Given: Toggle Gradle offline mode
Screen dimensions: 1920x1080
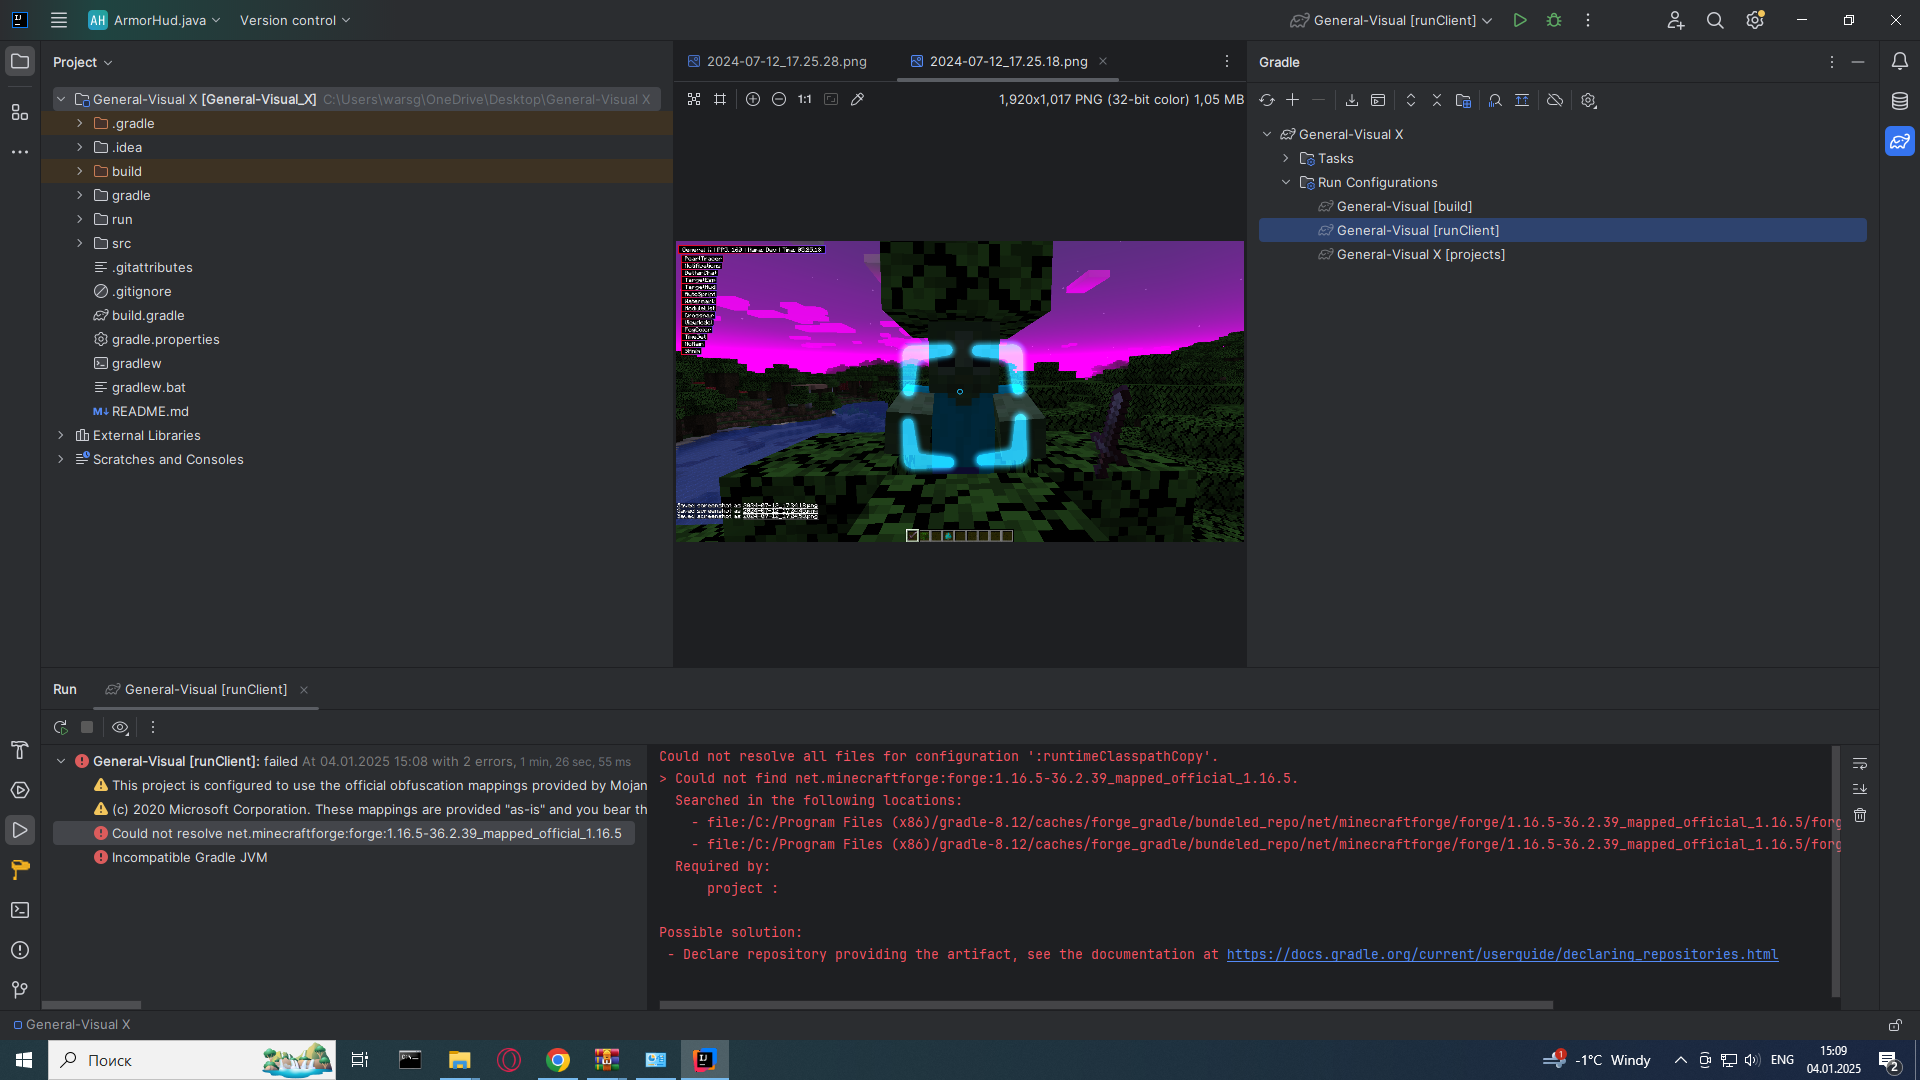Looking at the screenshot, I should coord(1555,100).
